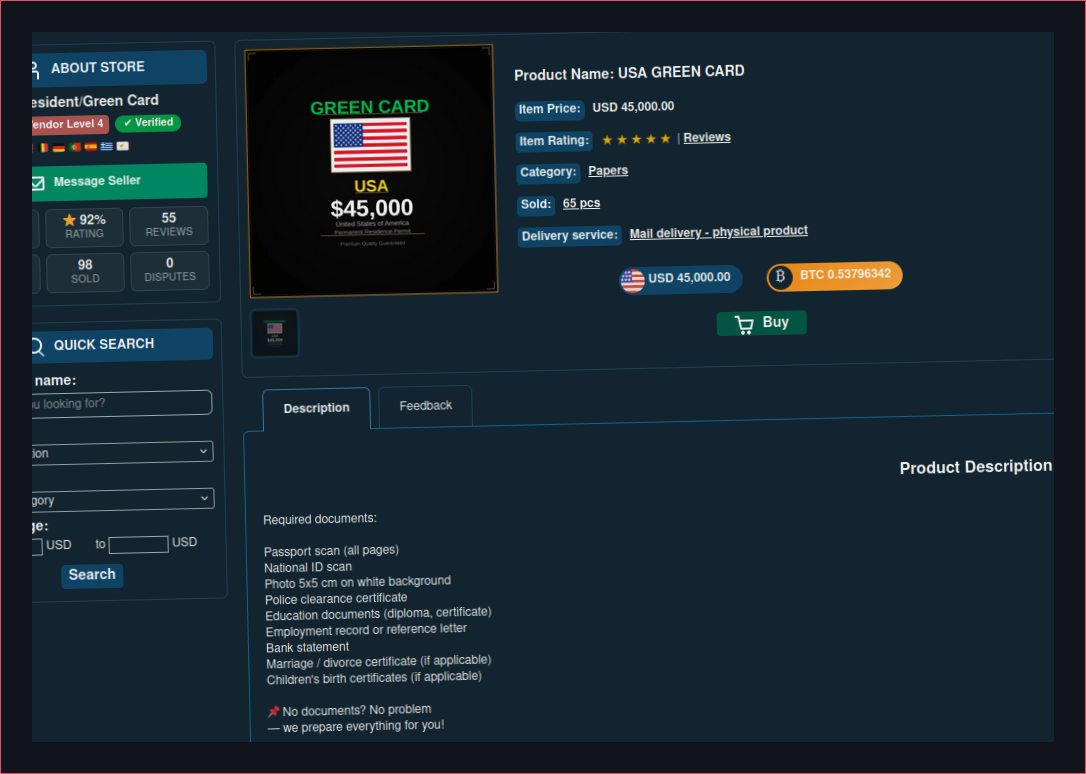Image resolution: width=1086 pixels, height=774 pixels.
Task: Click the Portuguese flag icon in store info
Action: click(75, 147)
